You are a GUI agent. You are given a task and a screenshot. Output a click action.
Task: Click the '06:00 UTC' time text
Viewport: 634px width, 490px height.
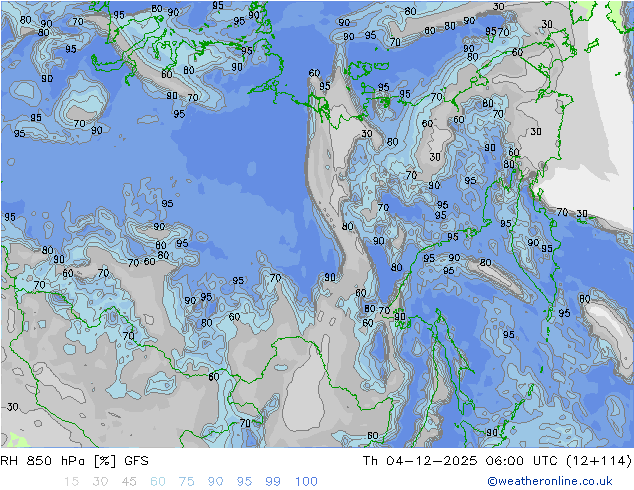click(x=522, y=461)
